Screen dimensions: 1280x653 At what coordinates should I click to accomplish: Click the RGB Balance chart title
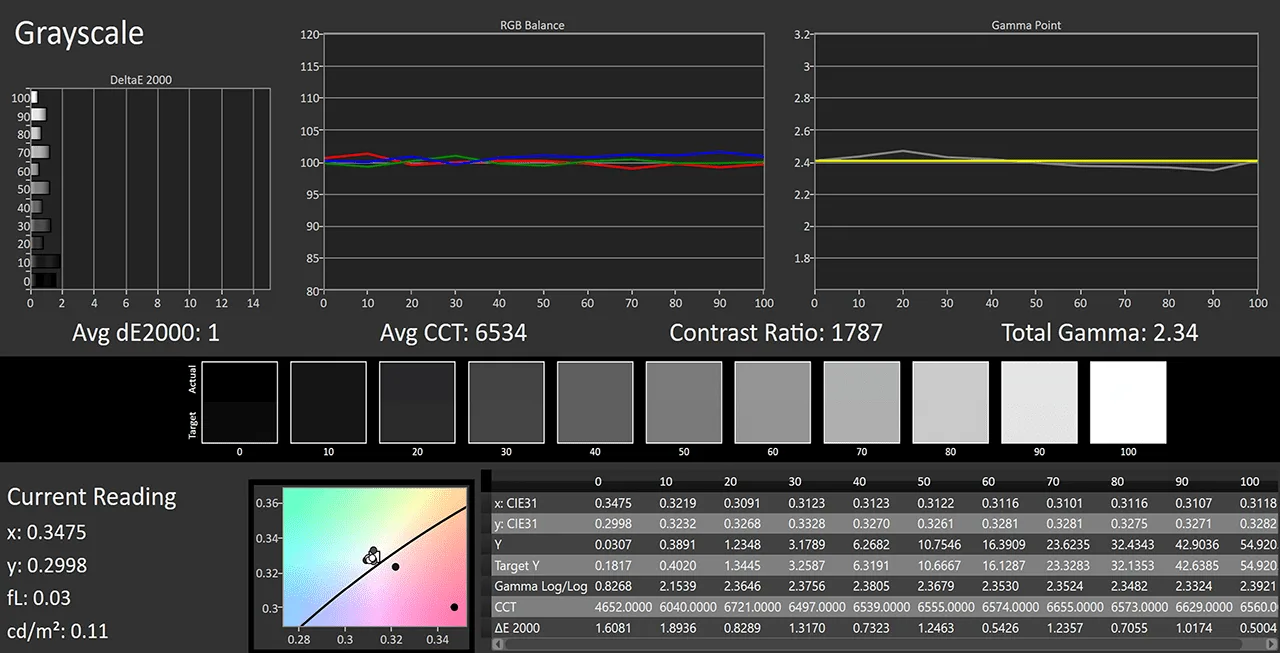click(532, 25)
